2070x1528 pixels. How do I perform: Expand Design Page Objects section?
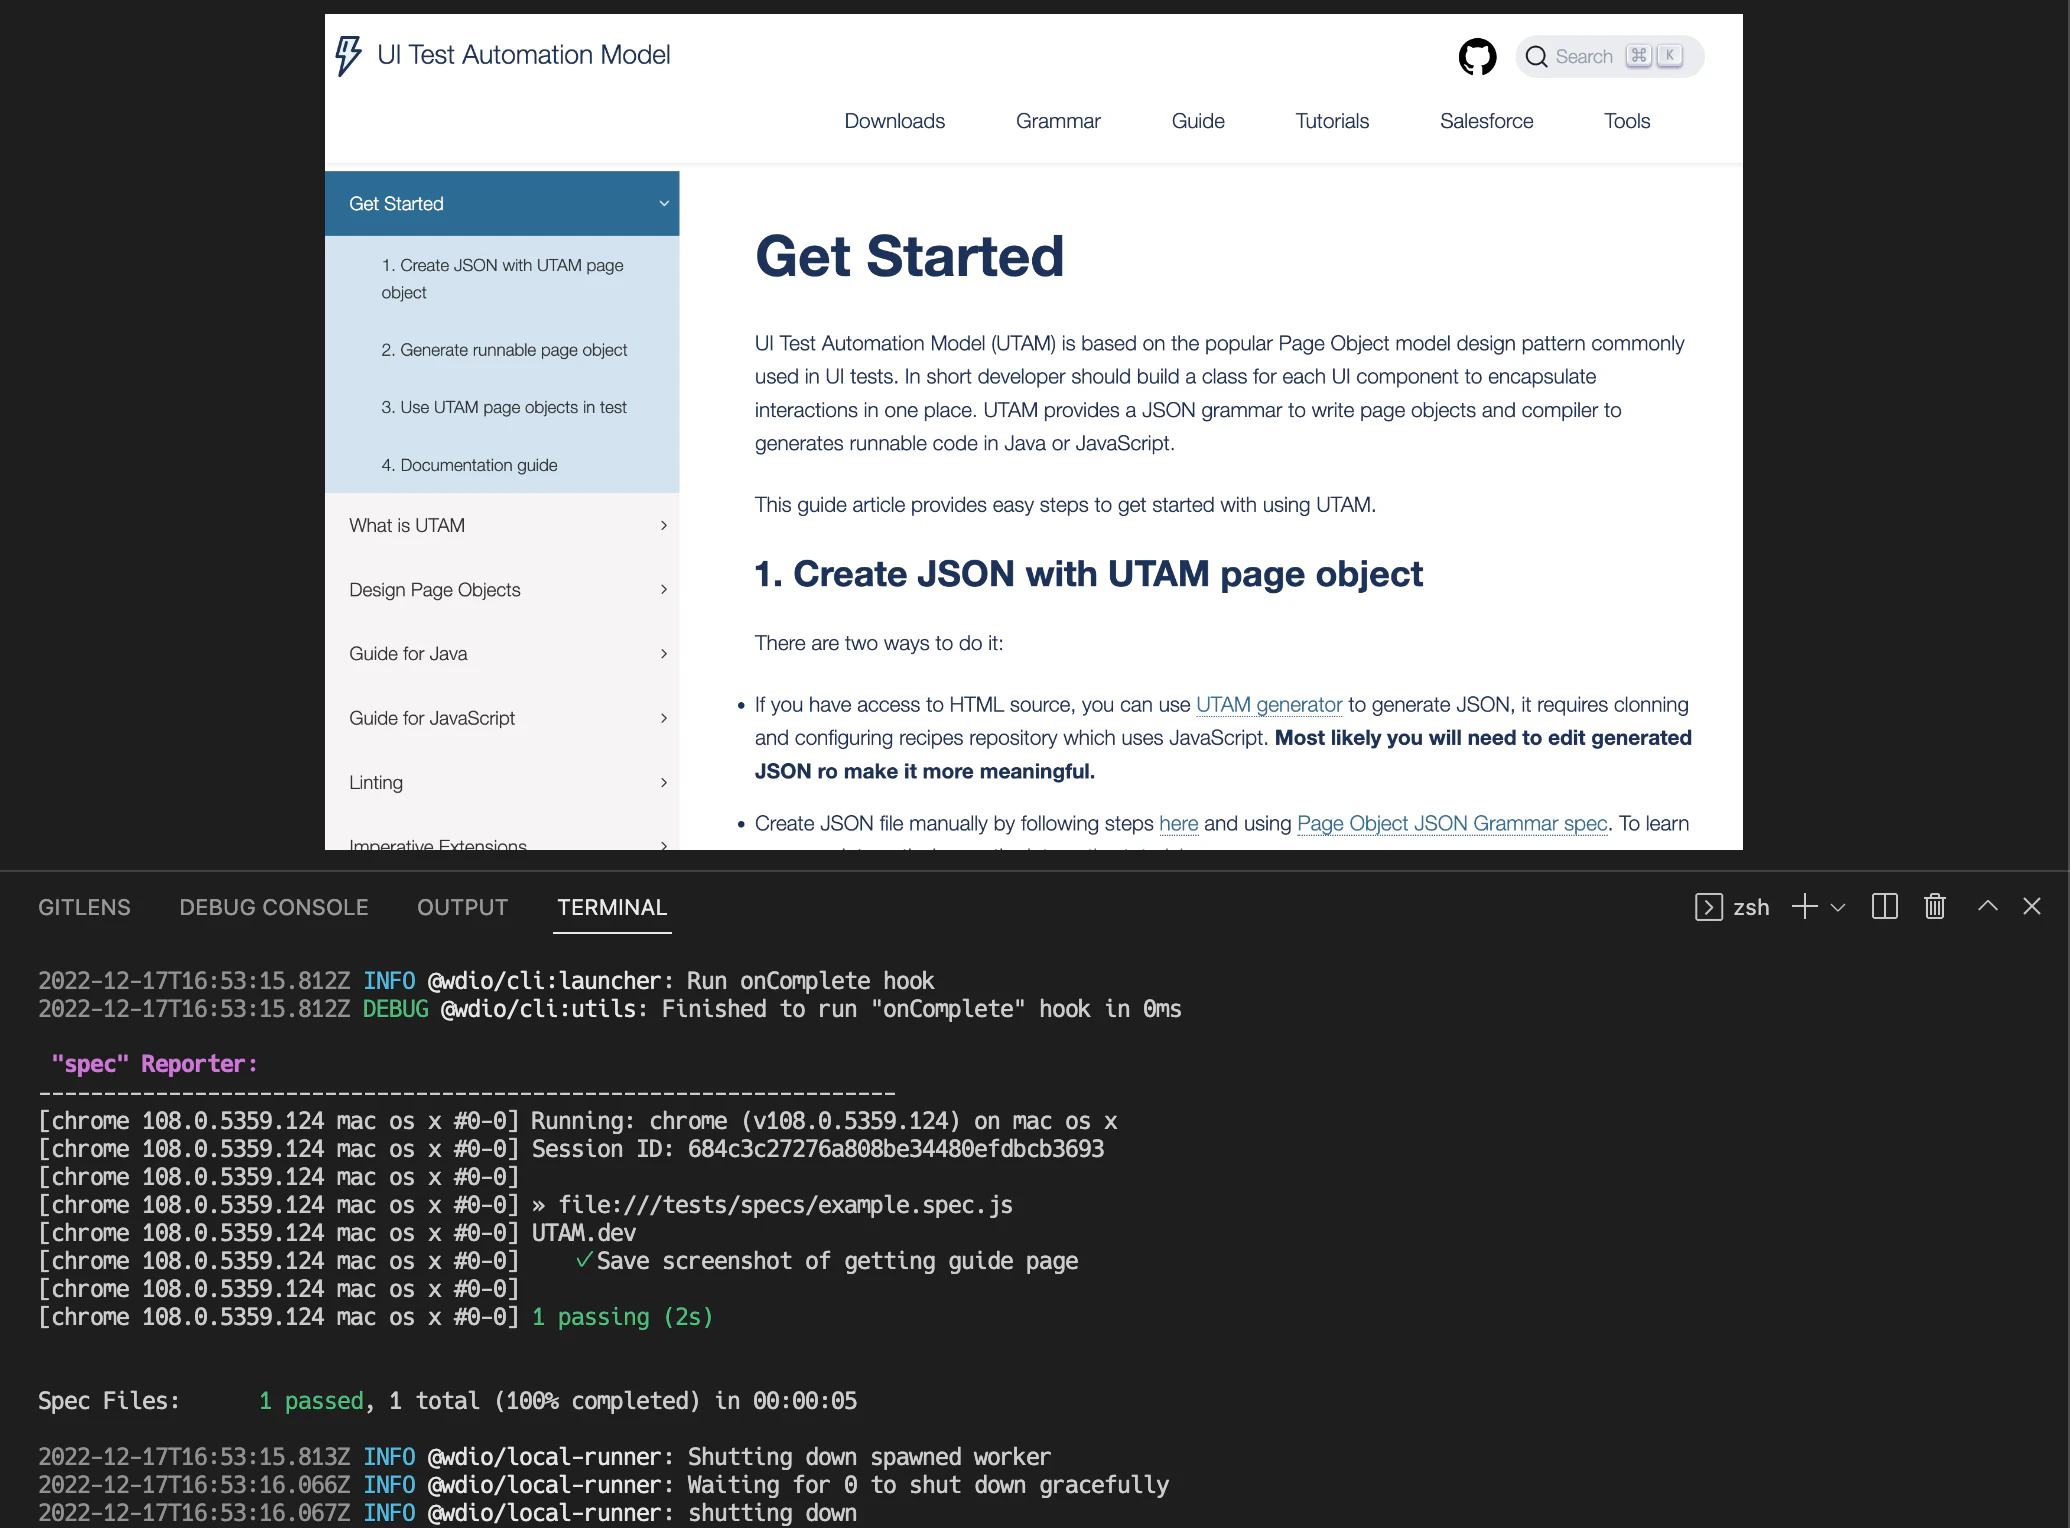pos(502,590)
